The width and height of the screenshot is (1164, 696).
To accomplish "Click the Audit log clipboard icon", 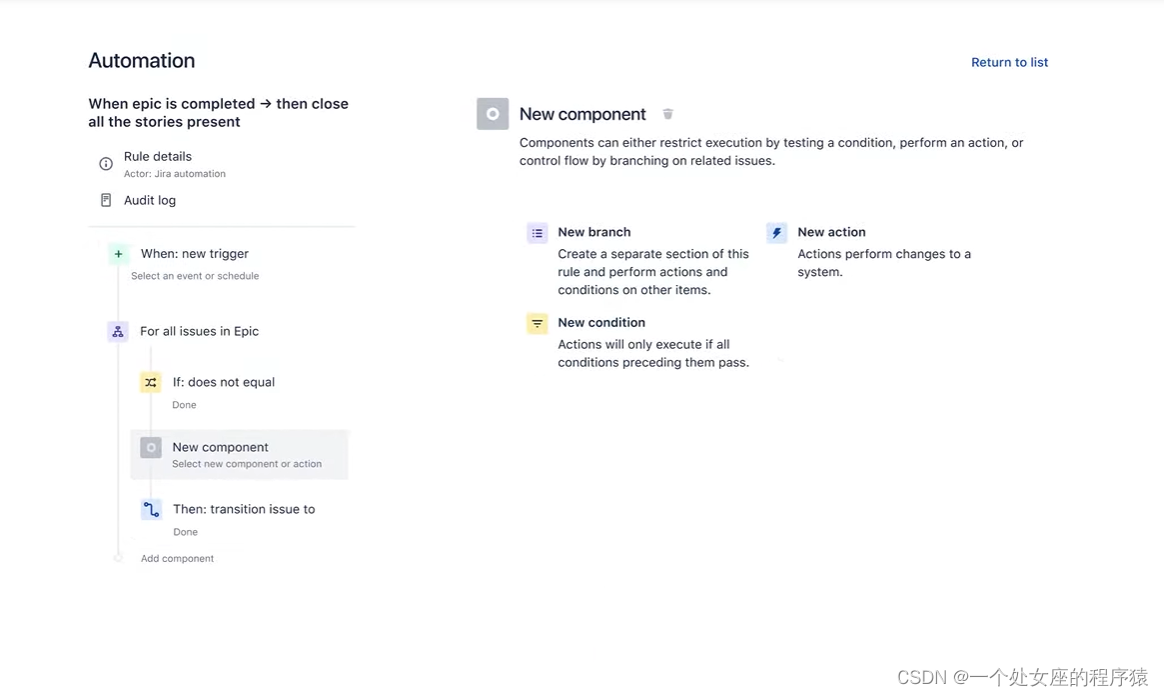I will point(105,200).
